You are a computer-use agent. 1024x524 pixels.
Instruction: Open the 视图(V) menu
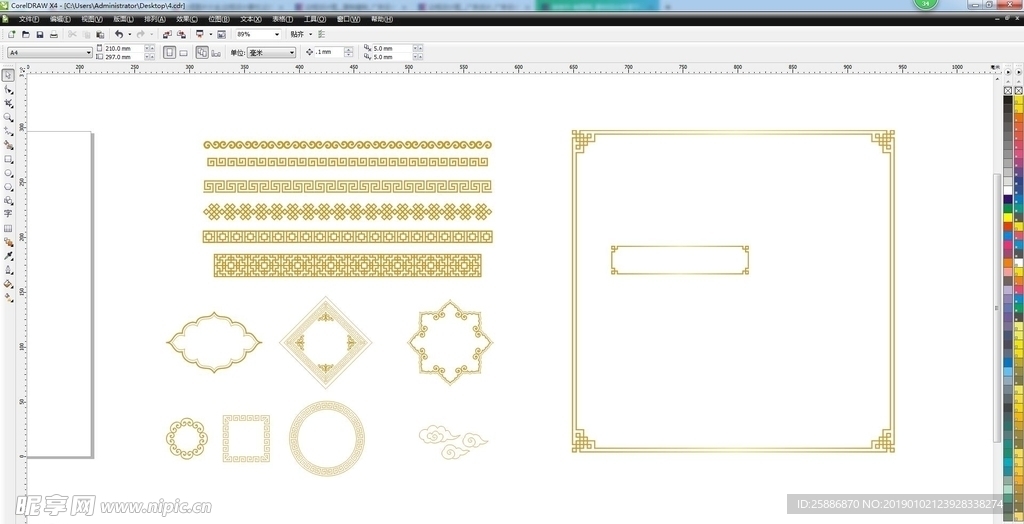[x=92, y=20]
